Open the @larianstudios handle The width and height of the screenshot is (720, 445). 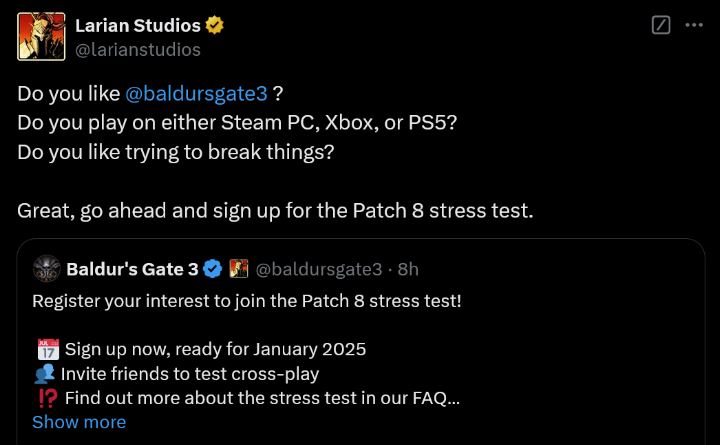(x=138, y=49)
